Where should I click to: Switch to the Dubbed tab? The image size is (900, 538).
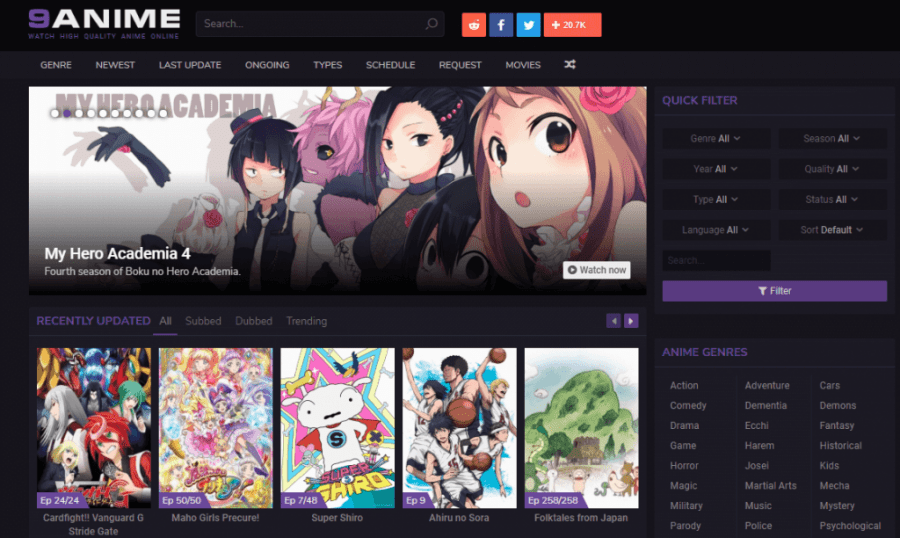tap(254, 321)
